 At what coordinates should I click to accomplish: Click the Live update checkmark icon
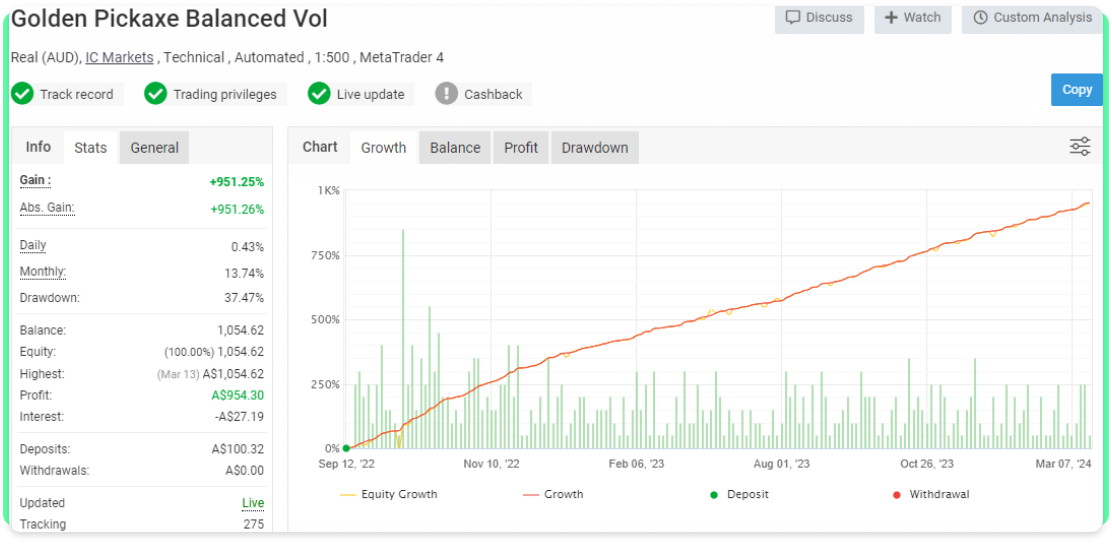319,94
